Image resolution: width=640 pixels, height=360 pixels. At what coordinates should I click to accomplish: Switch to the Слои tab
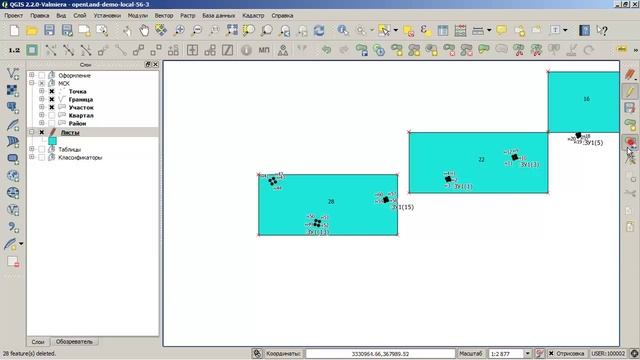coord(38,342)
